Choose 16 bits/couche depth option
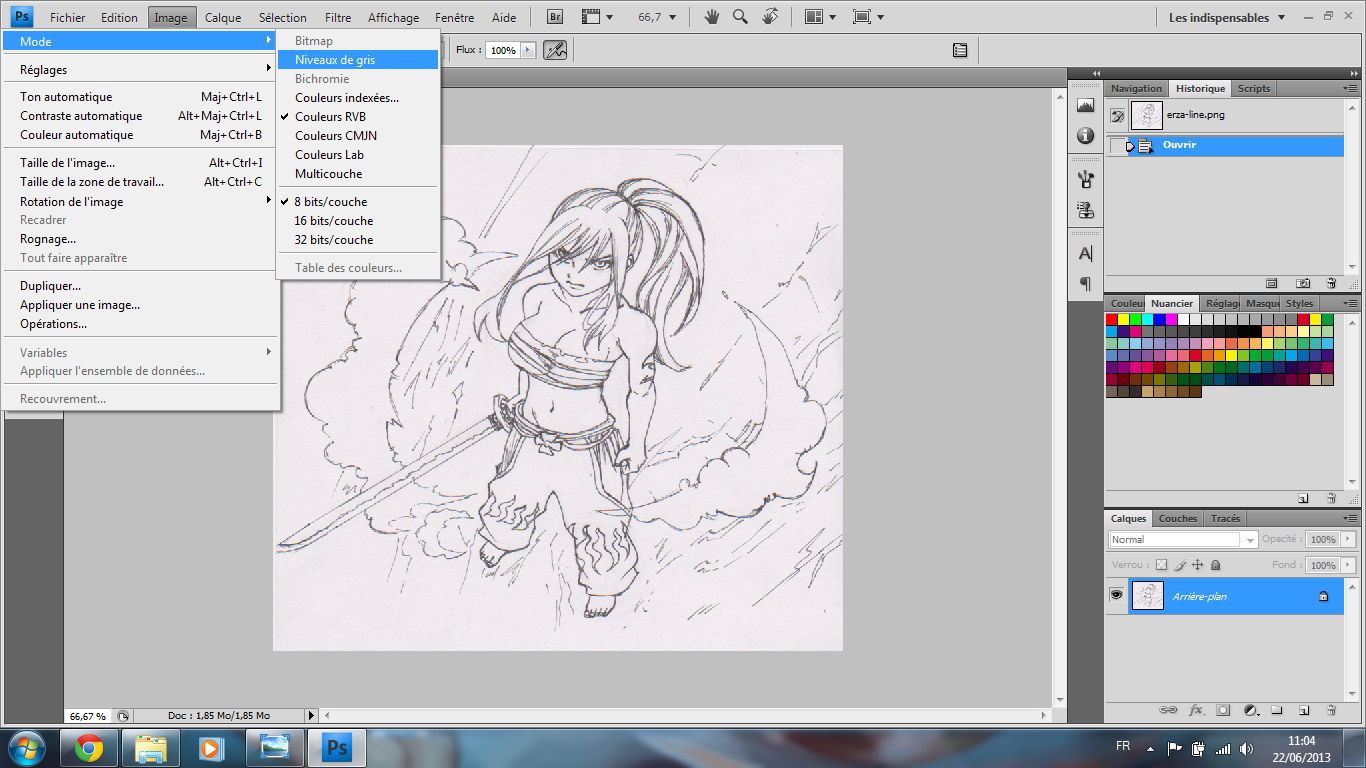This screenshot has height=768, width=1366. (334, 221)
